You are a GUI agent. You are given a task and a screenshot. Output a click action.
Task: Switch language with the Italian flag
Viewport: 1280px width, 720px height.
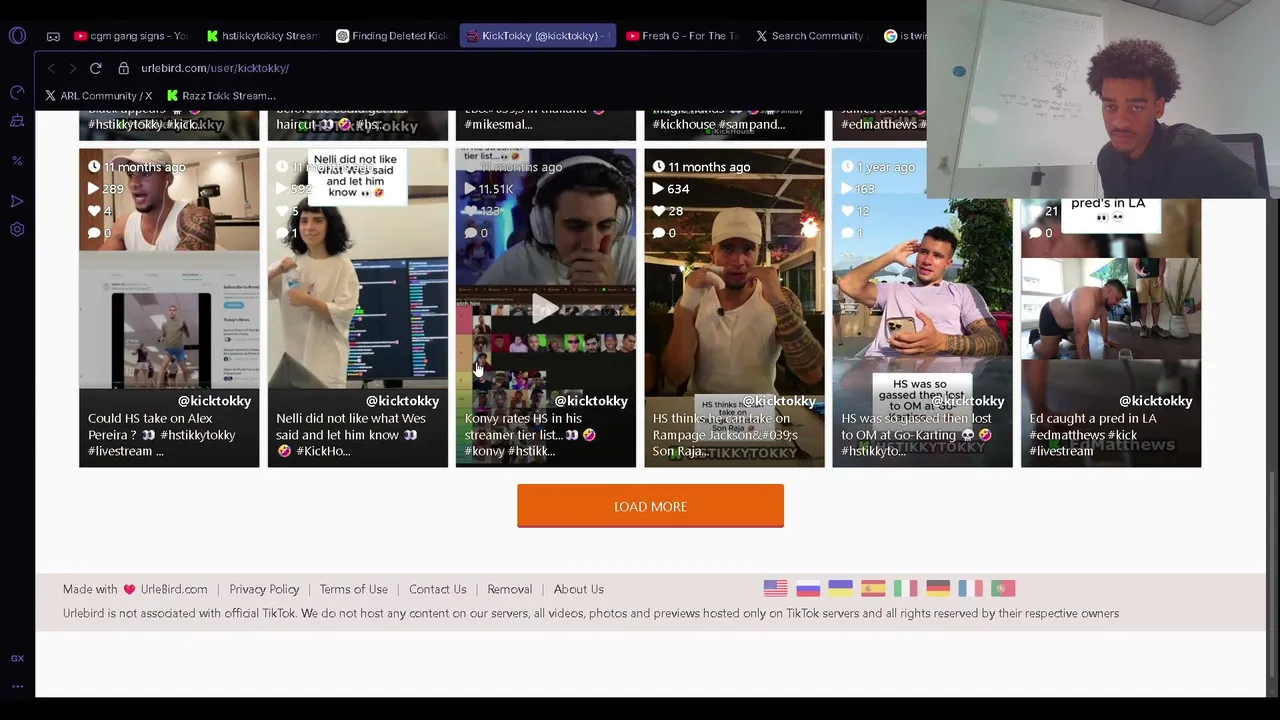[x=906, y=589]
